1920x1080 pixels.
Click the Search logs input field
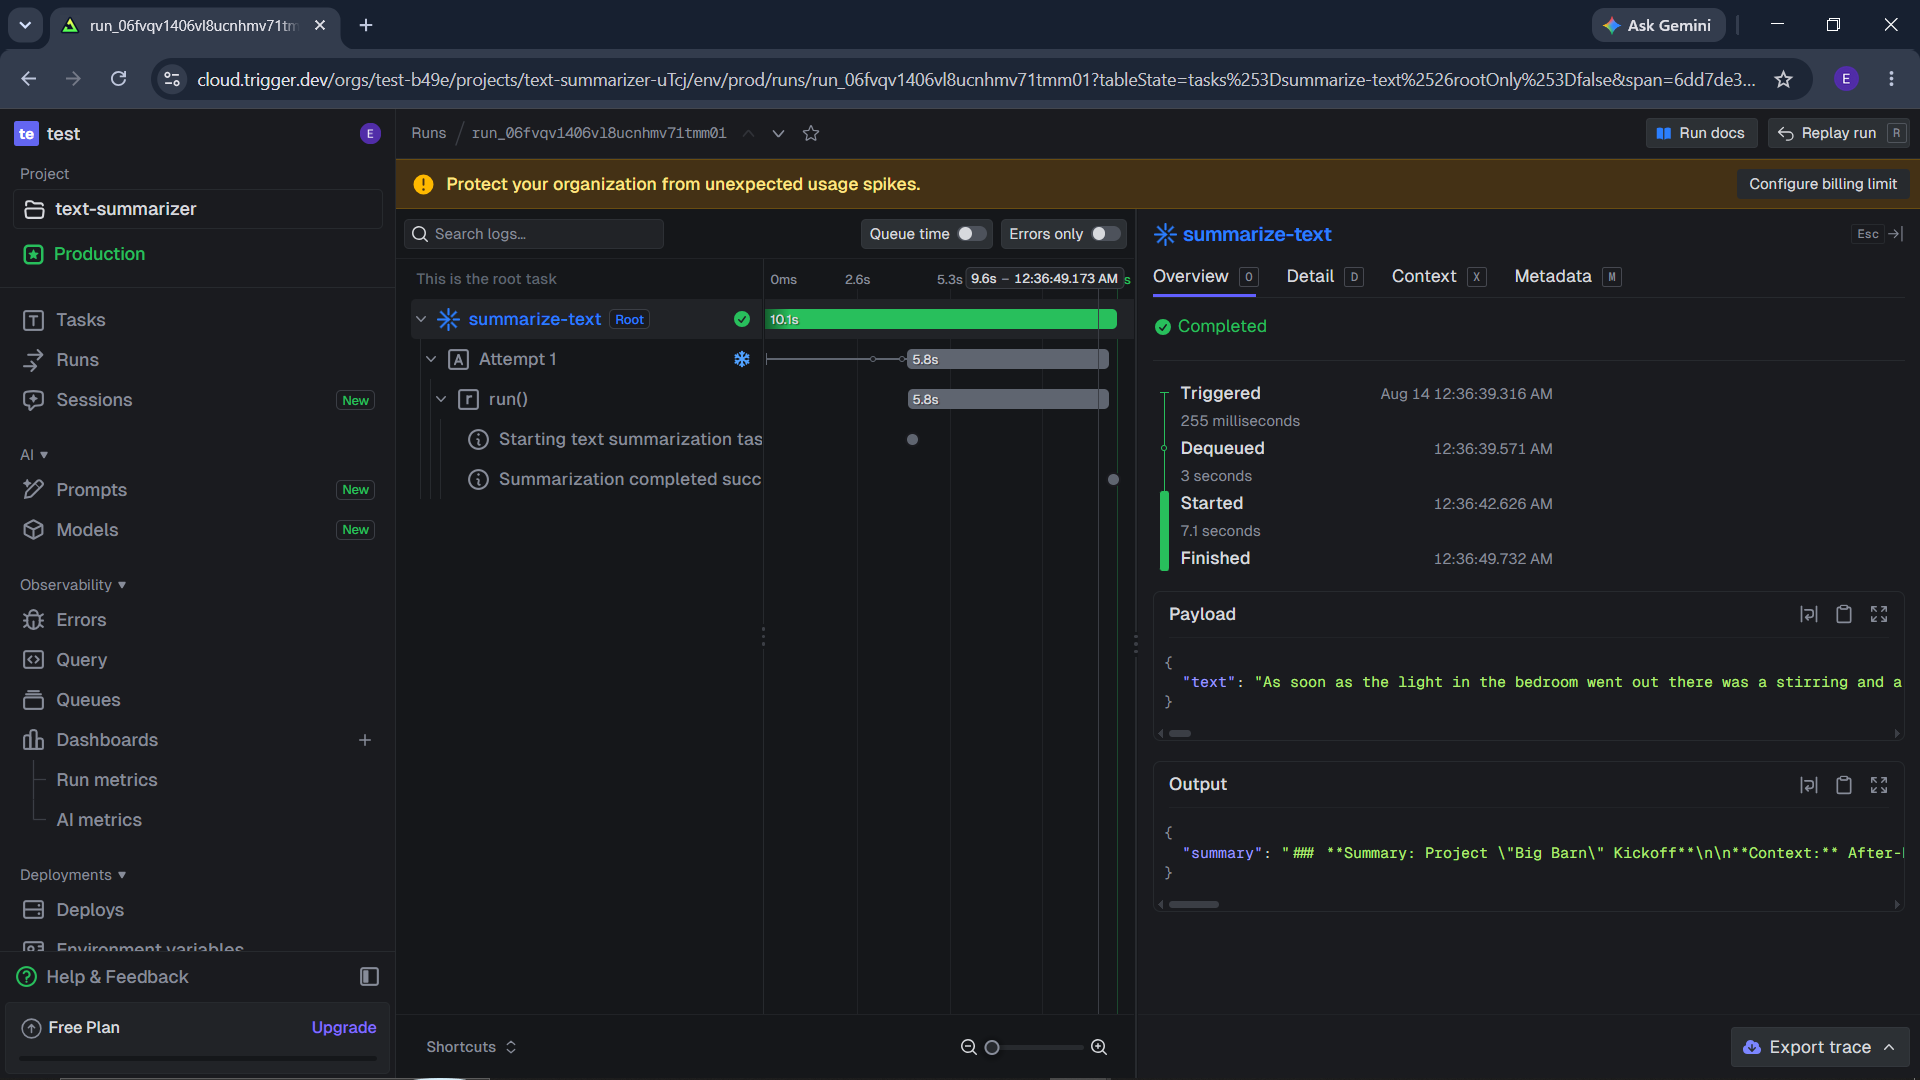tap(534, 234)
